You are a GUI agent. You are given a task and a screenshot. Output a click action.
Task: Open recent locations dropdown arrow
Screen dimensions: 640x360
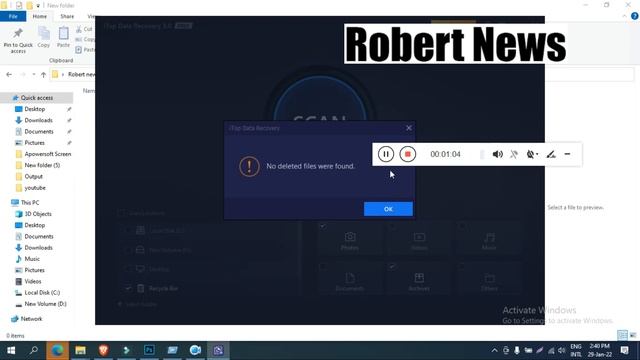click(x=33, y=75)
